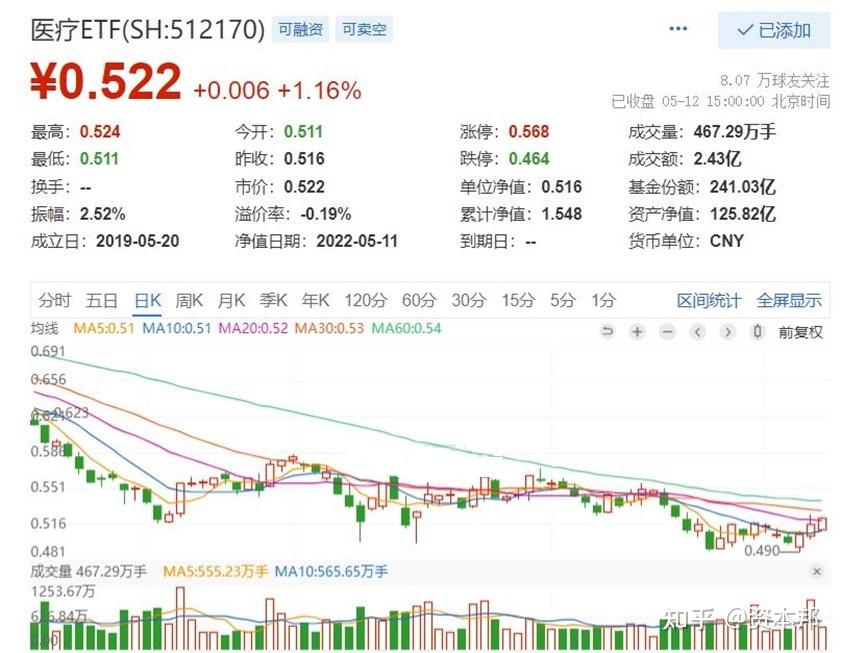Click the undo/reset chart view icon
Viewport: 841px width, 653px height.
pyautogui.click(x=608, y=332)
